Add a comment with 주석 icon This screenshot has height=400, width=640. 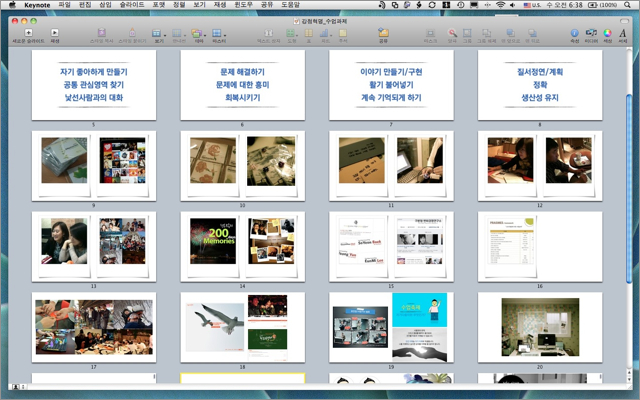(343, 36)
